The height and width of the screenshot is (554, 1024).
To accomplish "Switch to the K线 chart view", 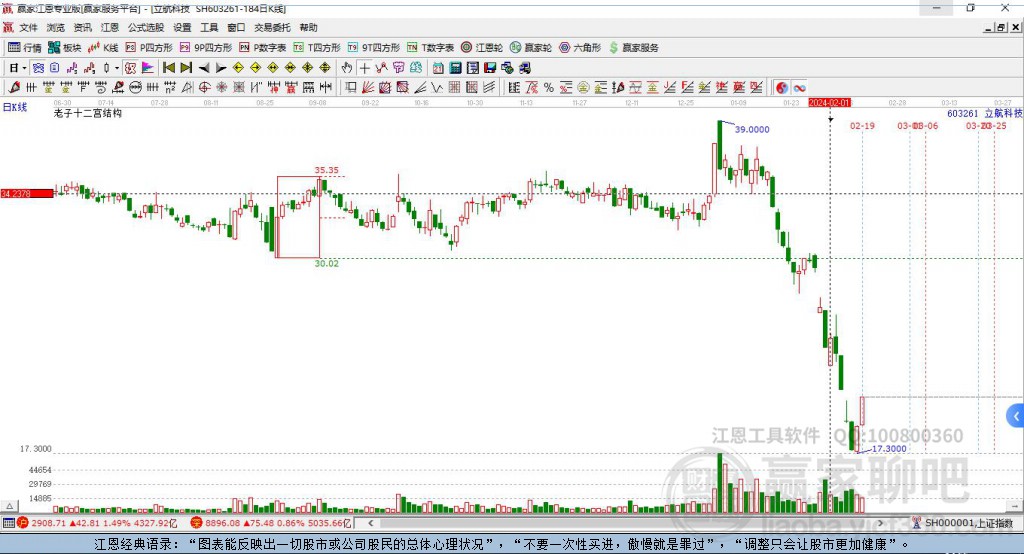I will tap(103, 48).
